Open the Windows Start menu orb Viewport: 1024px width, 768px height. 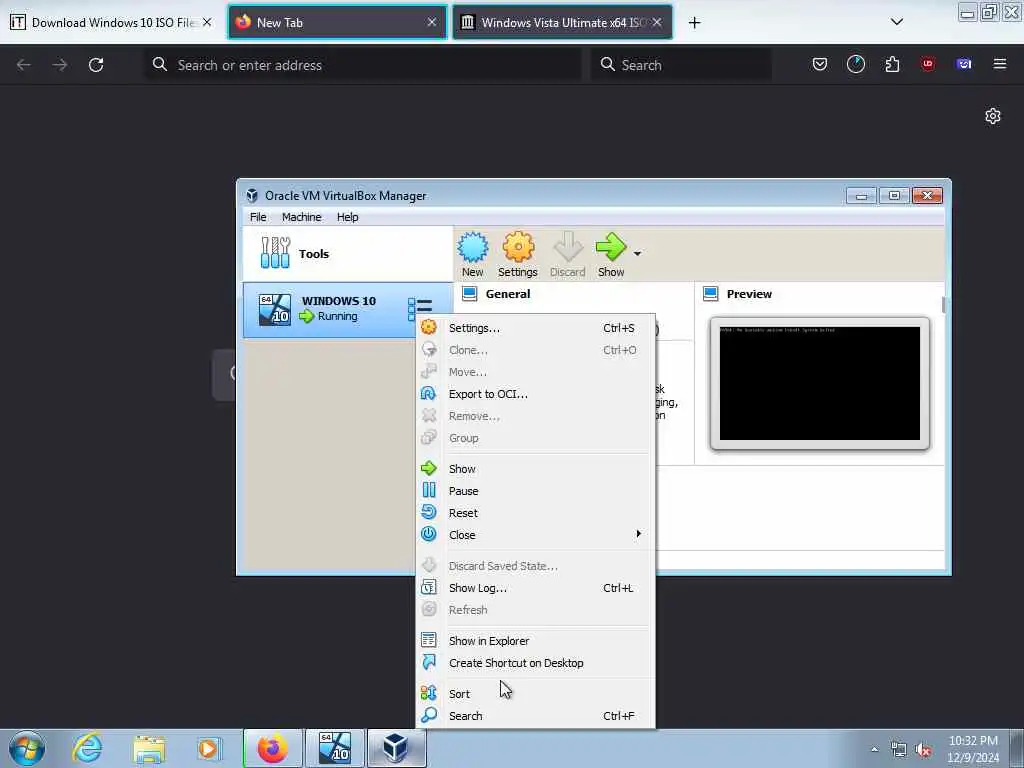coord(27,748)
